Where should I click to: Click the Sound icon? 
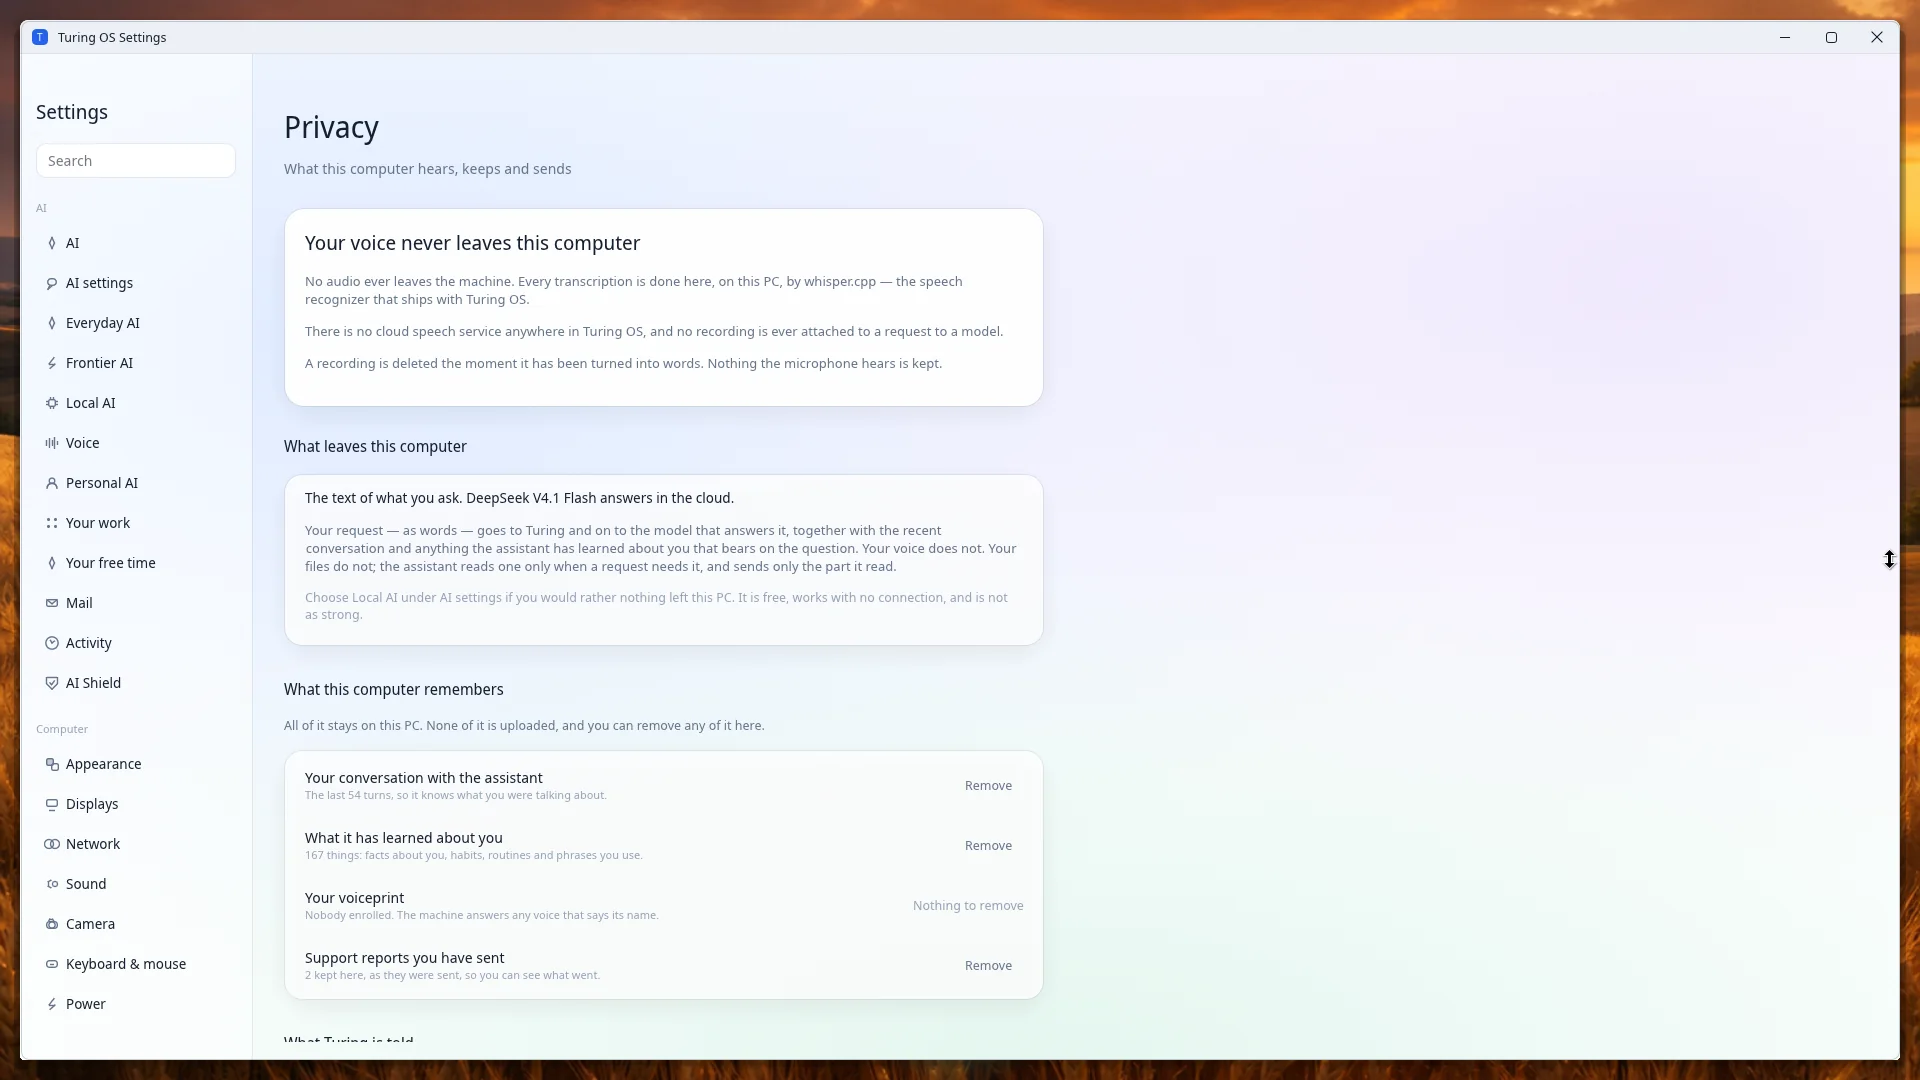click(x=52, y=884)
